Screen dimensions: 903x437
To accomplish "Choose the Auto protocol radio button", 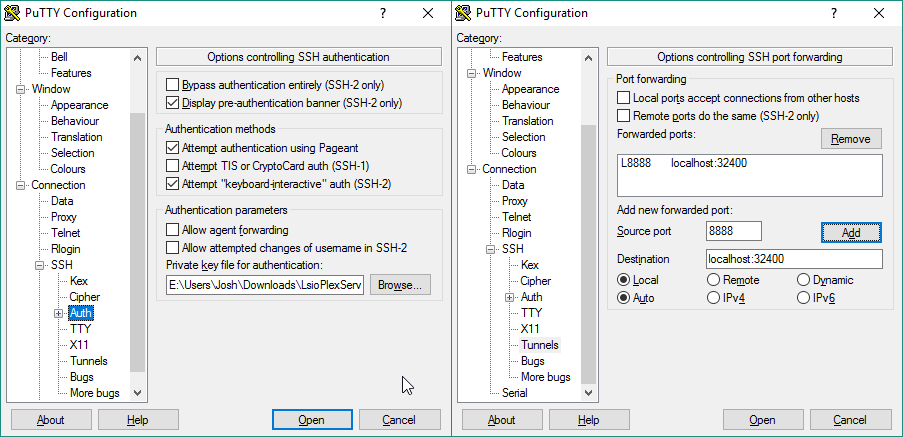I will point(623,298).
